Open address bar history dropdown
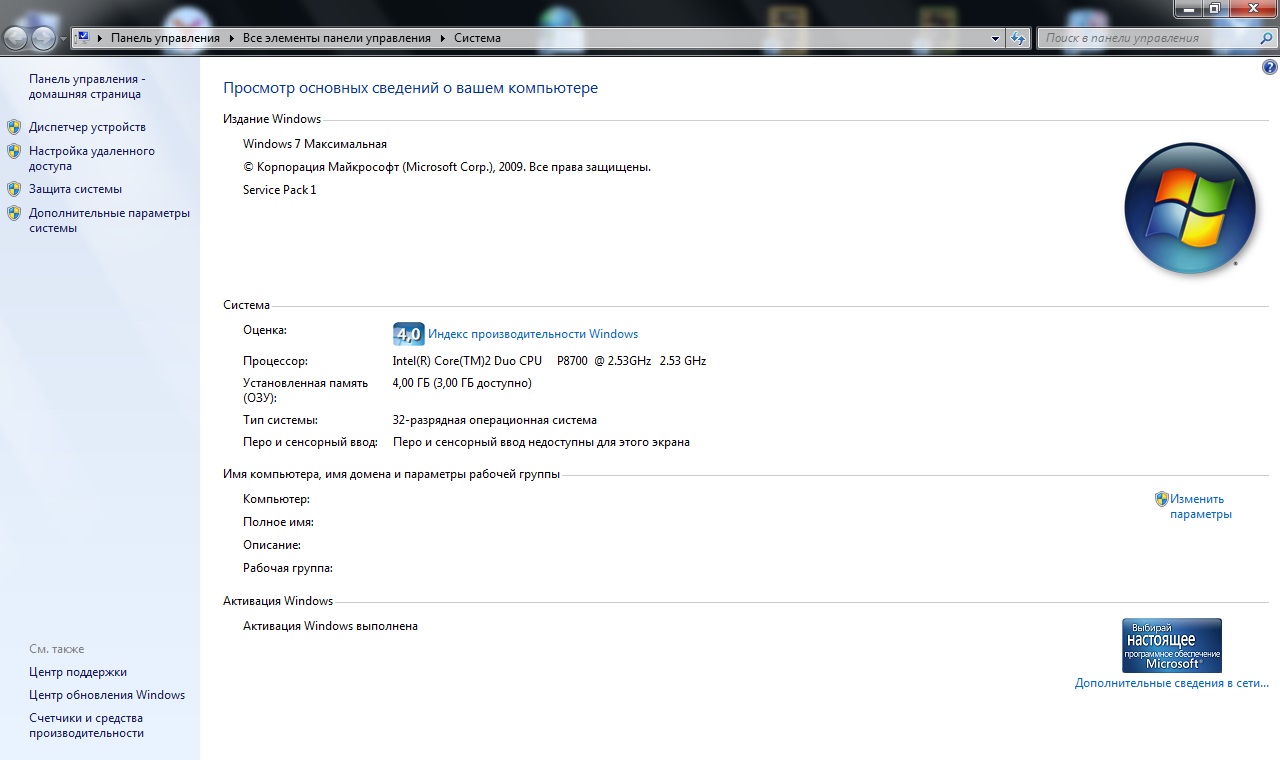Image resolution: width=1280 pixels, height=760 pixels. pos(995,38)
